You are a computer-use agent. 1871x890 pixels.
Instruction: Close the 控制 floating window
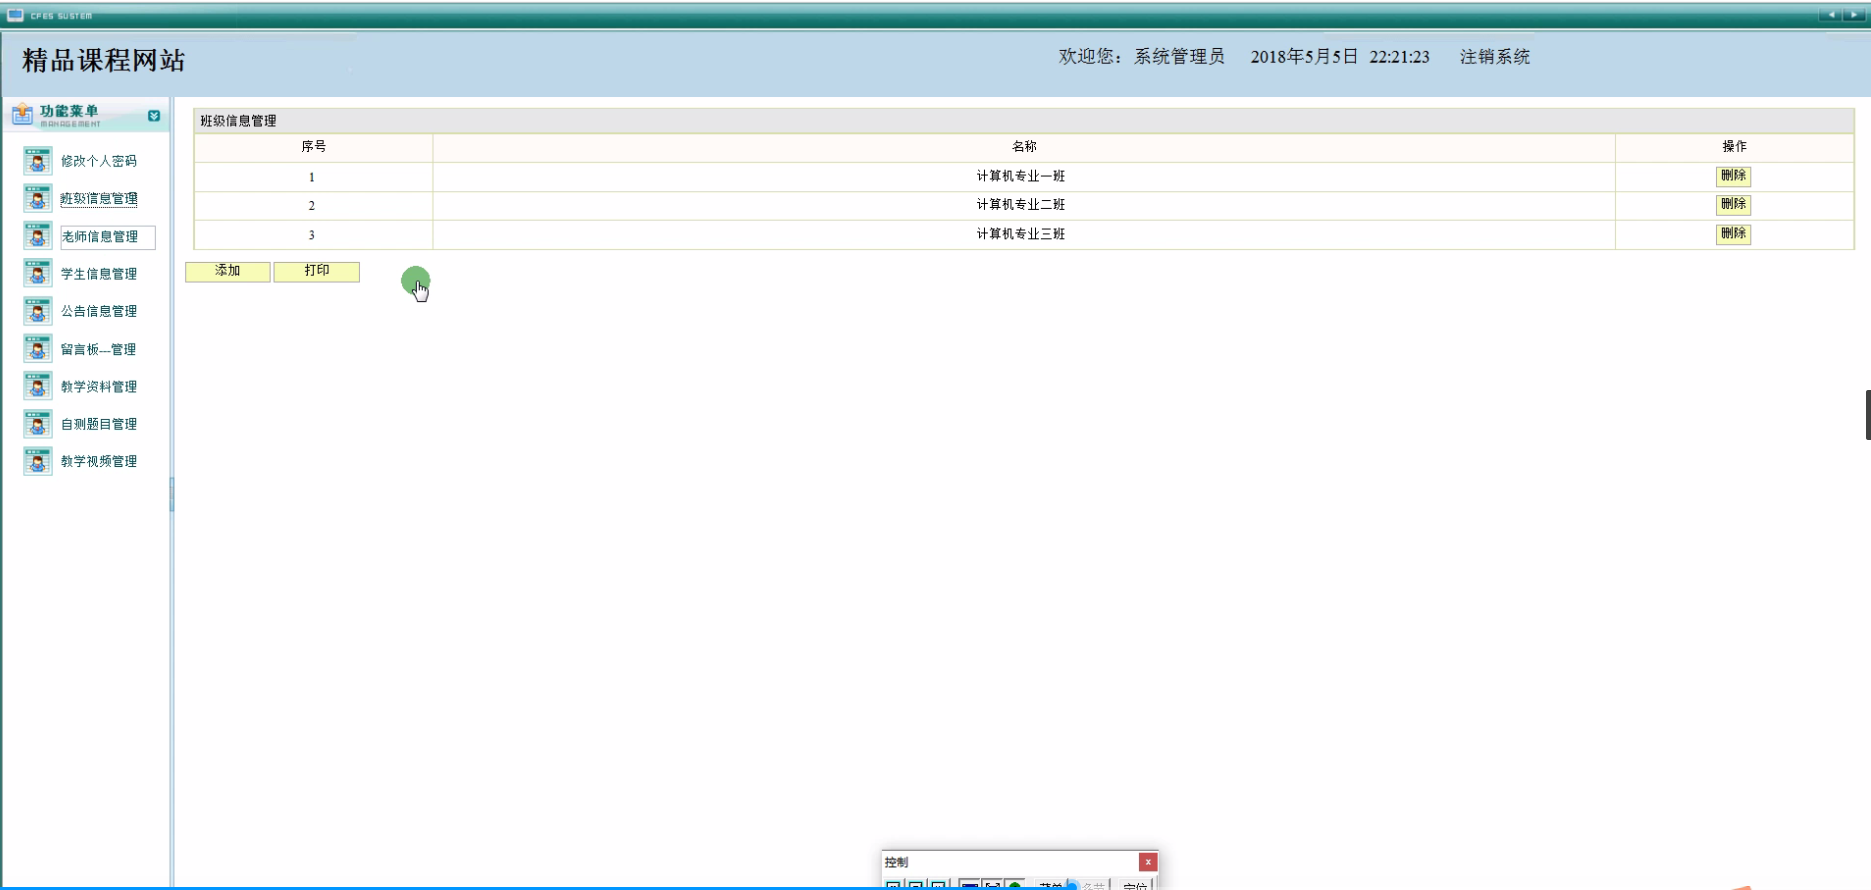pos(1148,862)
